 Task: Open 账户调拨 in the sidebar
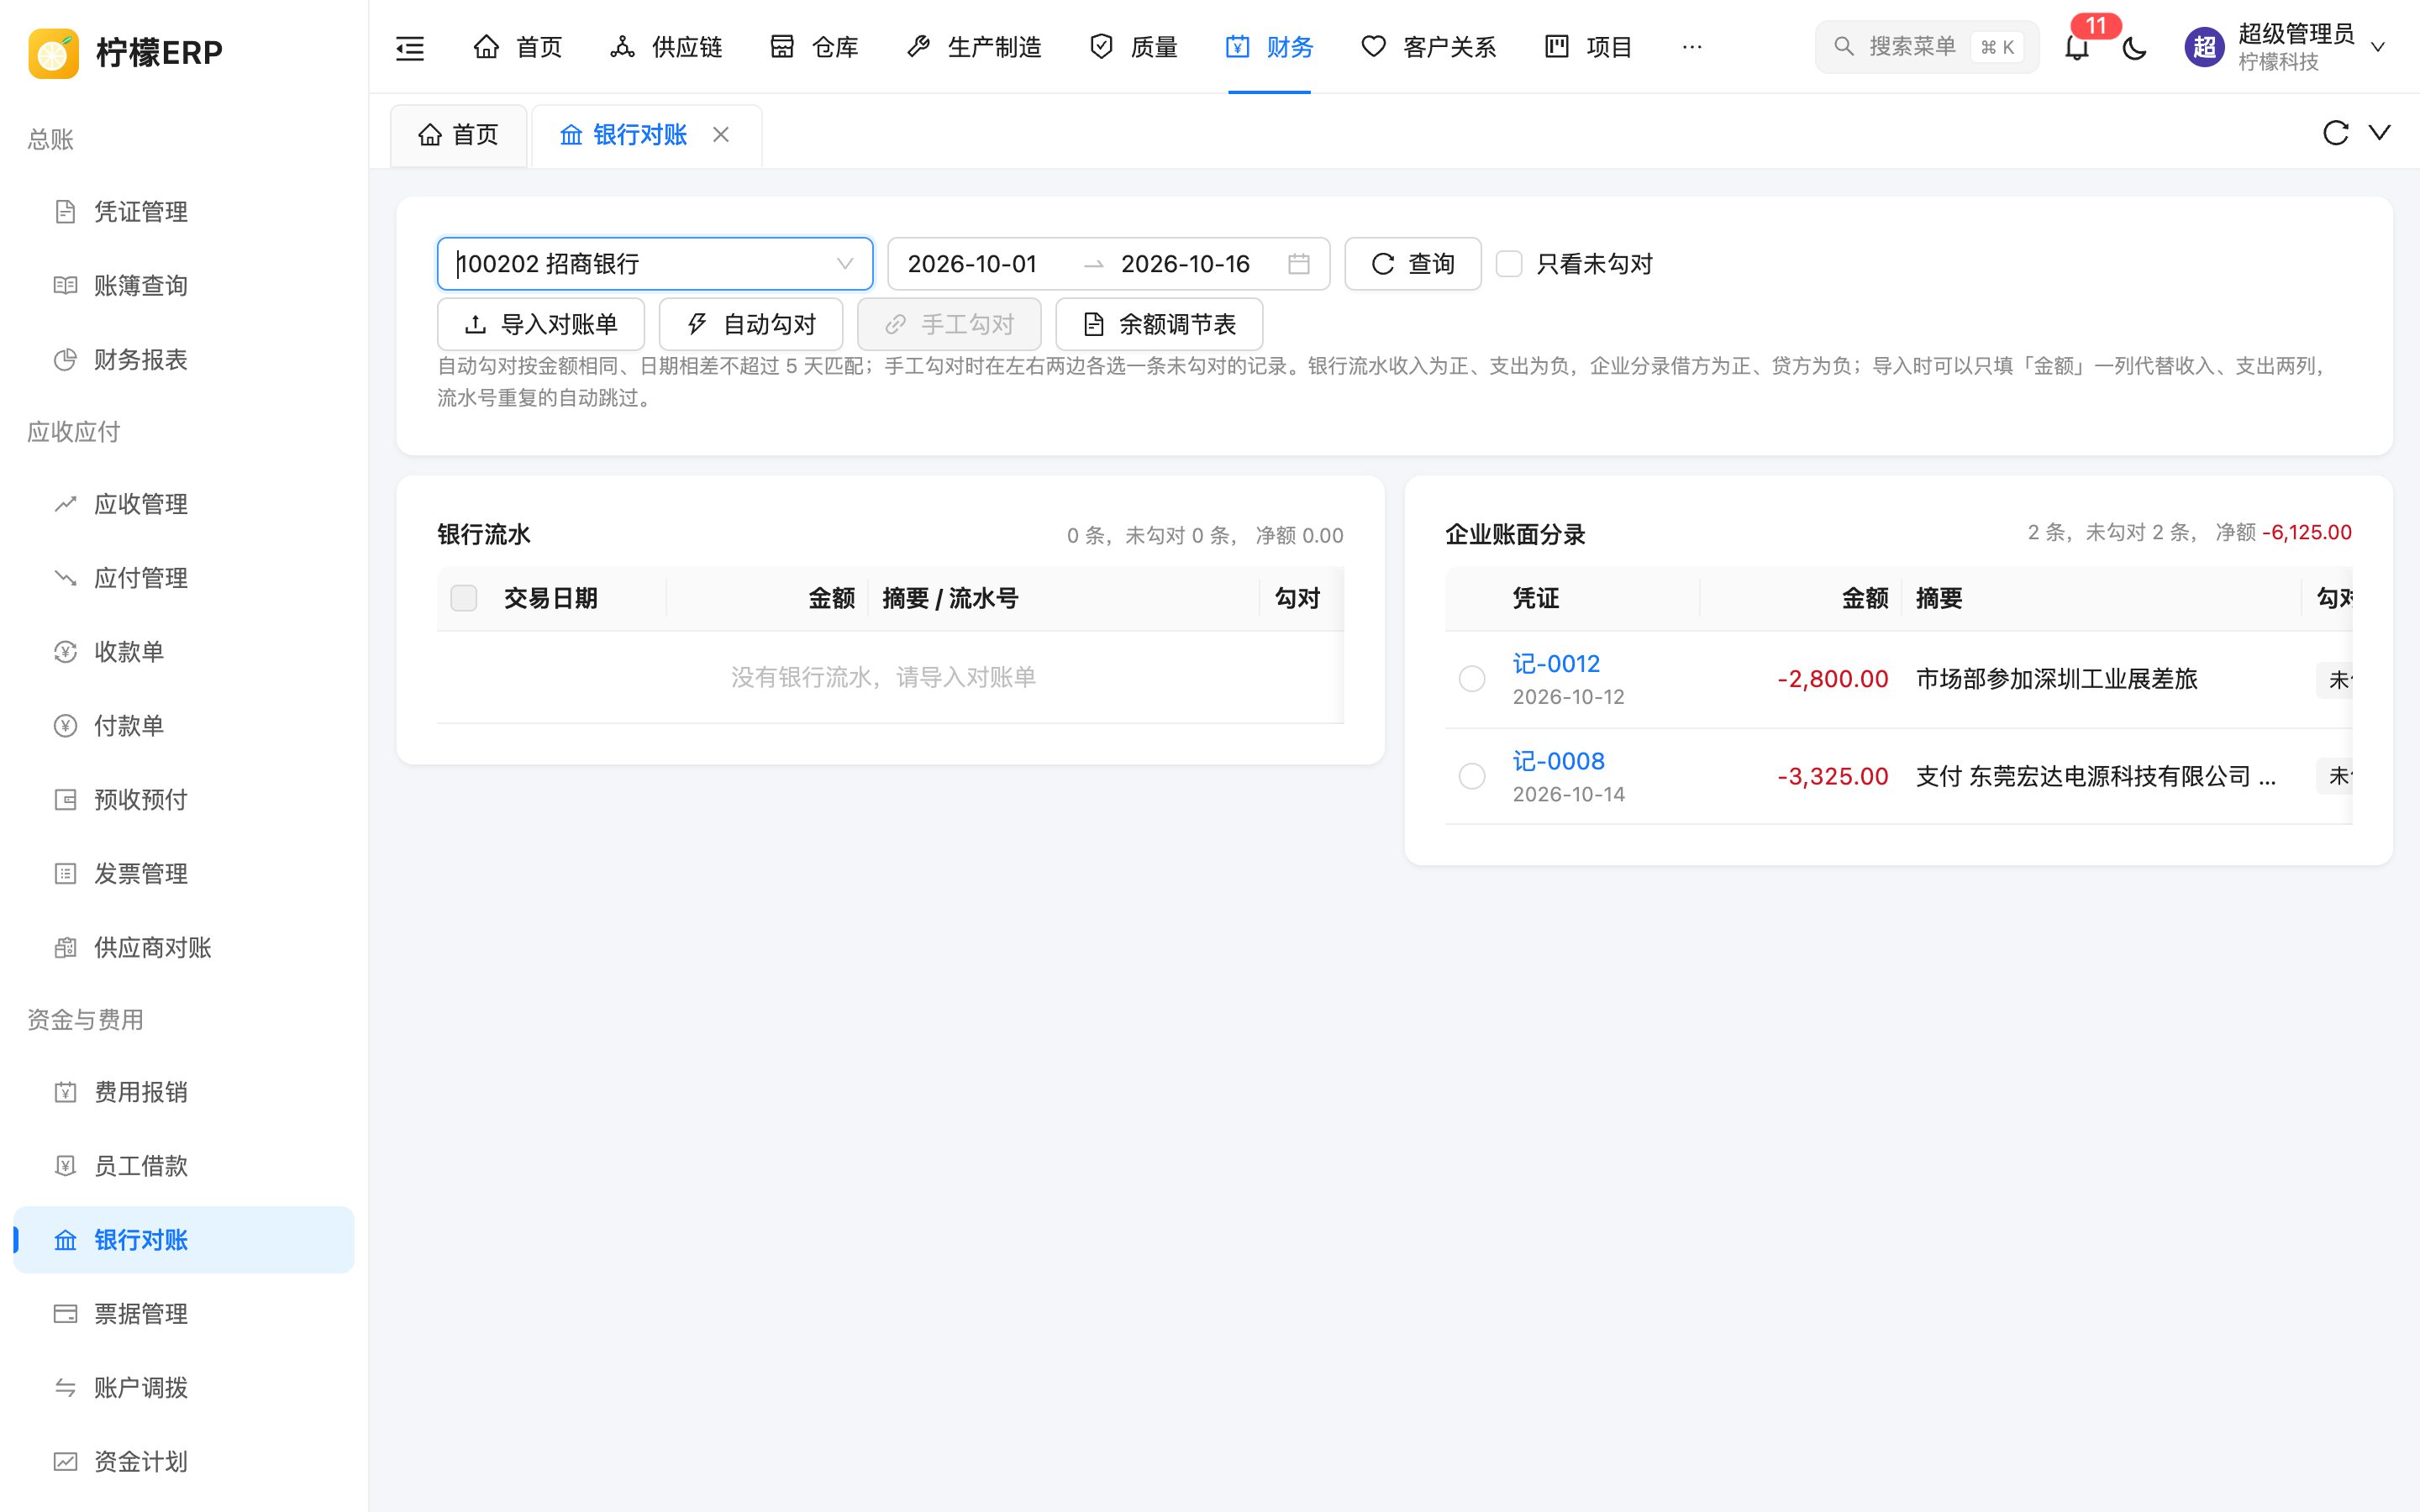coord(184,1388)
